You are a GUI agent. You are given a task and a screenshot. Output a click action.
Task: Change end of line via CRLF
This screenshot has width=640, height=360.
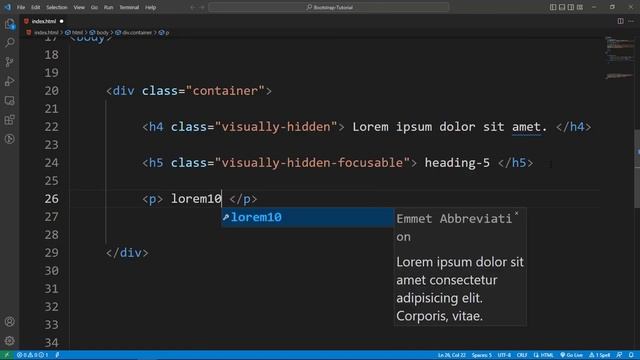(x=522, y=355)
